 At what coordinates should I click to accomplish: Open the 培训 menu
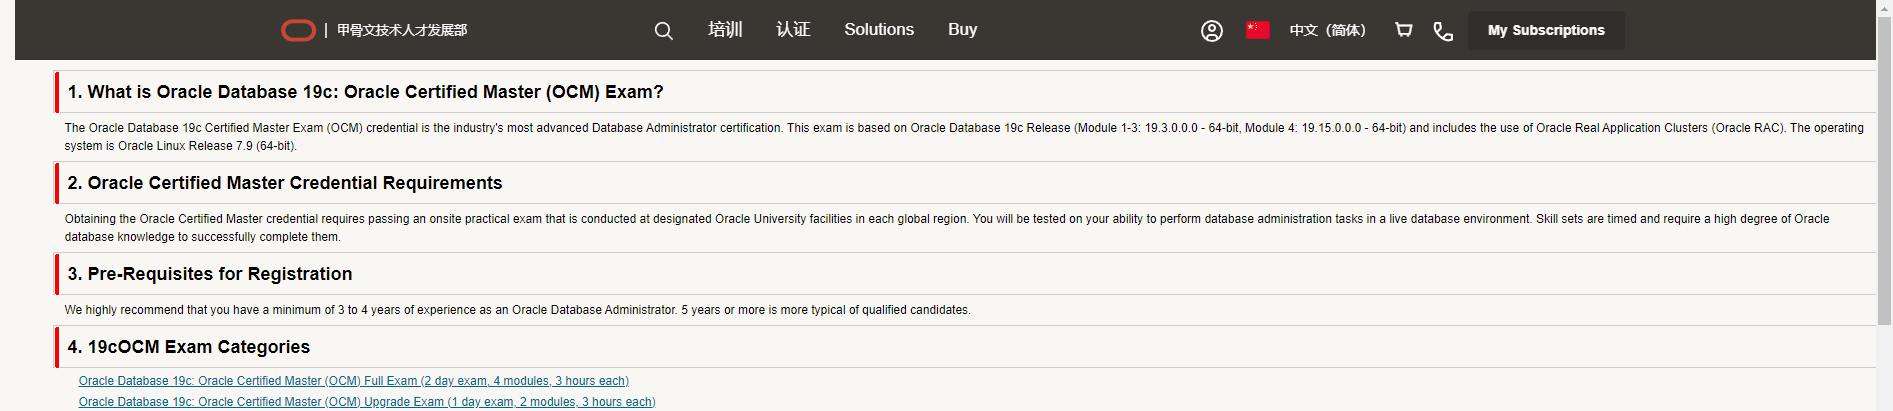pyautogui.click(x=725, y=30)
